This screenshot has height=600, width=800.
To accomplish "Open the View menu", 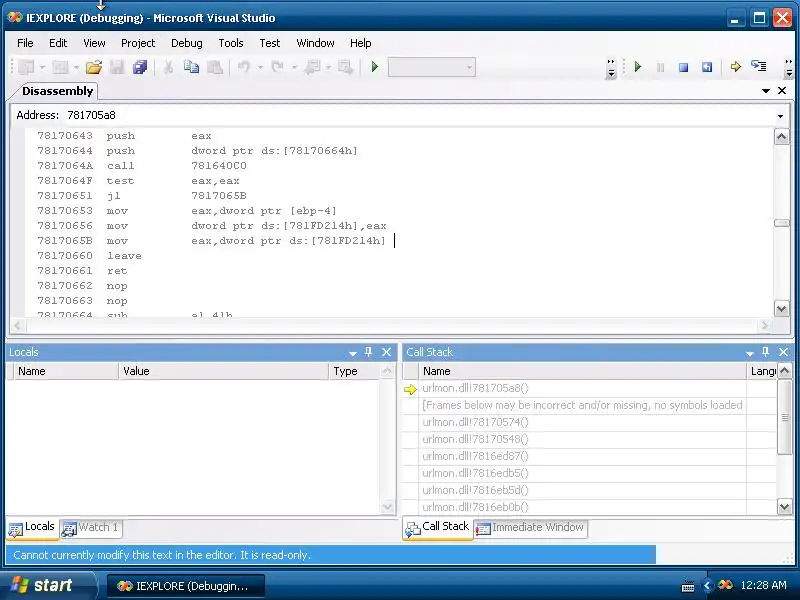I will (94, 43).
